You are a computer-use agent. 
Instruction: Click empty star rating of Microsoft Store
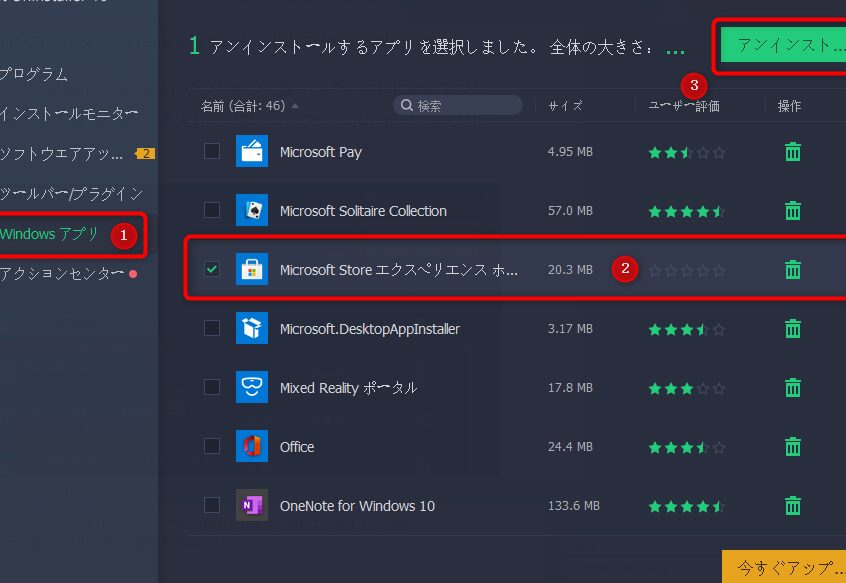point(686,270)
